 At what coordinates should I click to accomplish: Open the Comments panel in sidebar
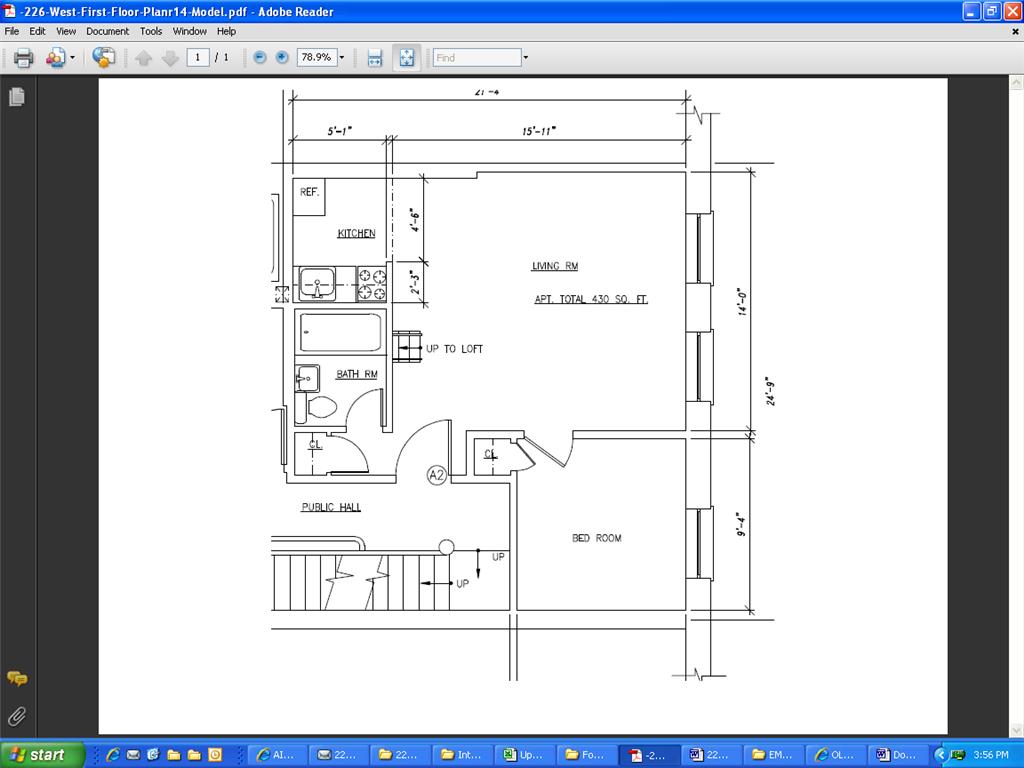(17, 679)
